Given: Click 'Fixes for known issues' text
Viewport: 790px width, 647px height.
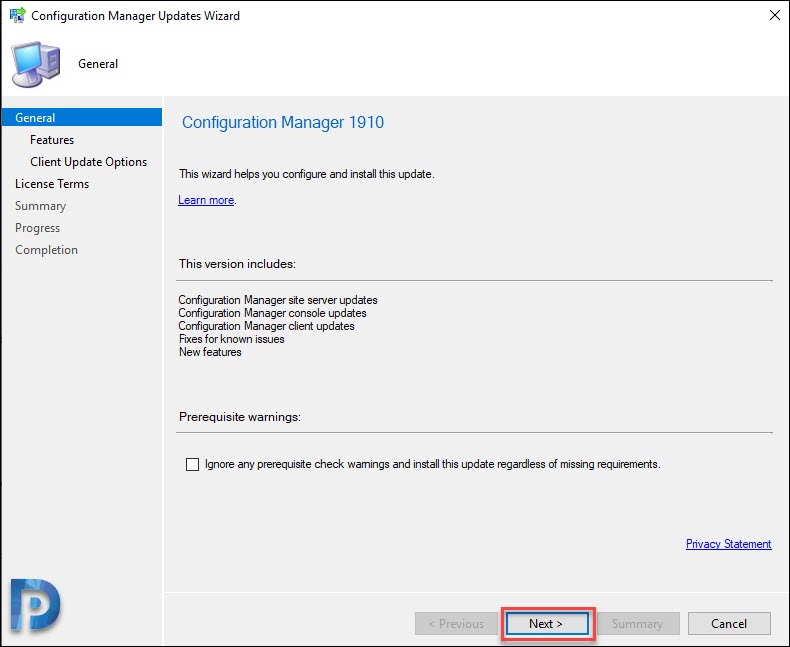Looking at the screenshot, I should 231,339.
